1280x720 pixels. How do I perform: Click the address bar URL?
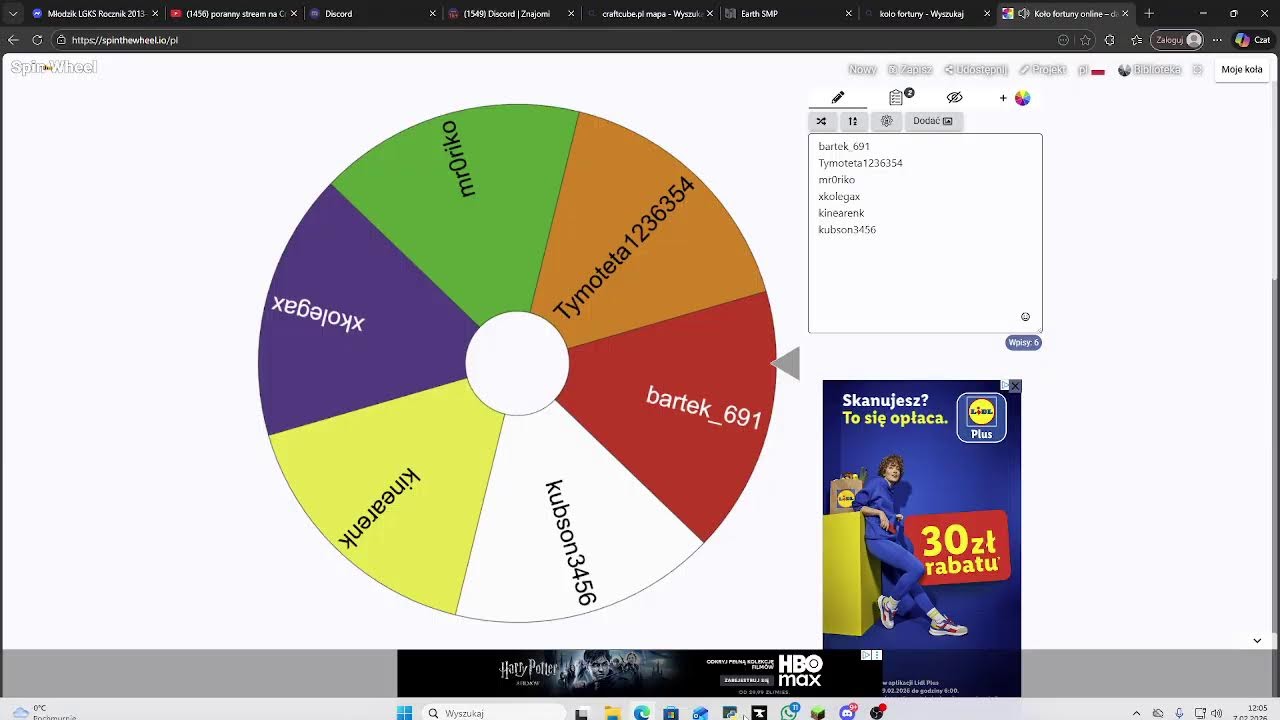pos(125,40)
